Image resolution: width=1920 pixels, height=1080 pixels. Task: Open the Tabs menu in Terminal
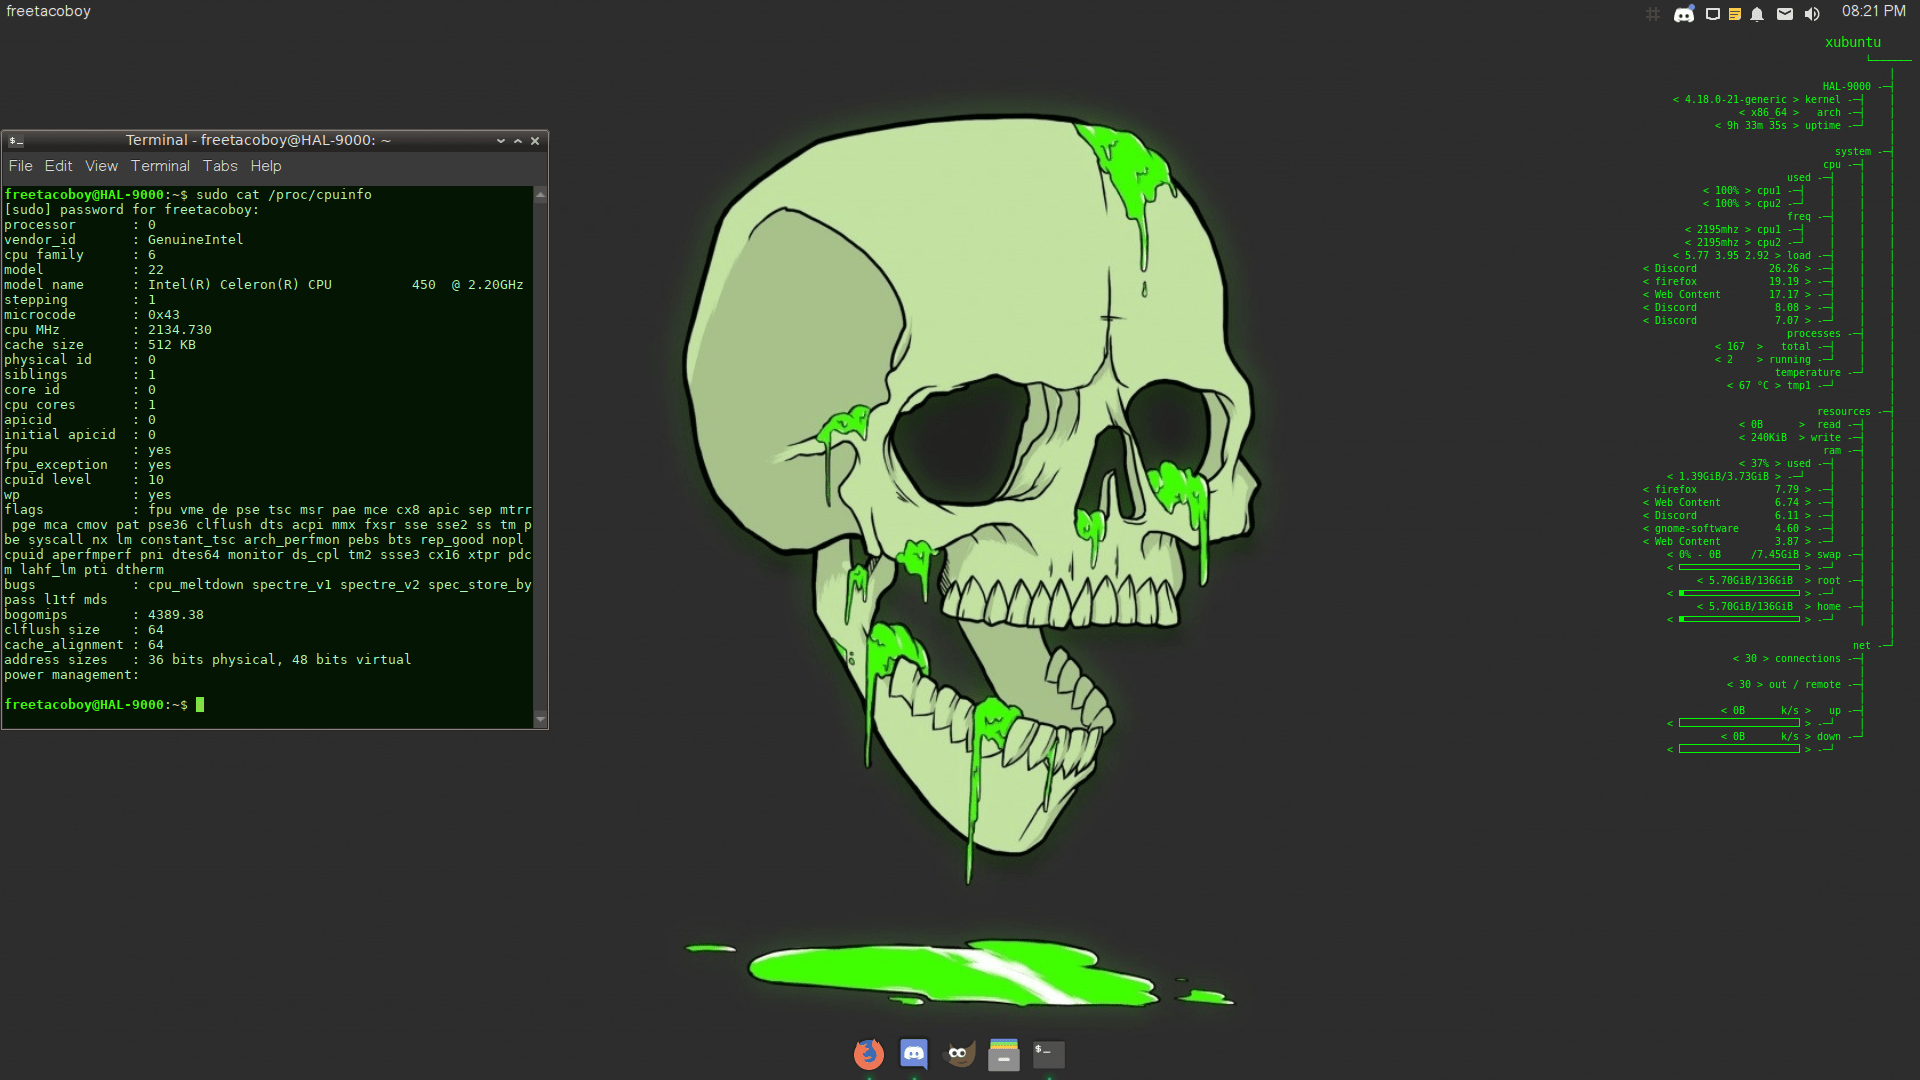pos(220,166)
